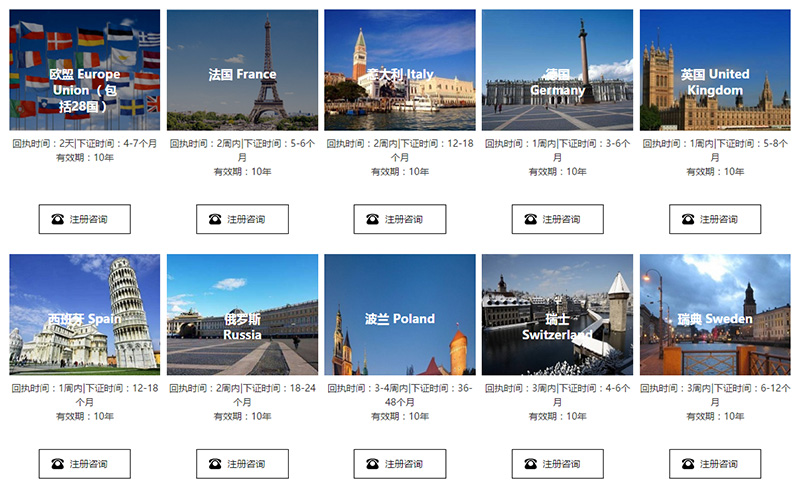Click the telephone icon below Italy card
This screenshot has width=800, height=486.
coord(373,220)
